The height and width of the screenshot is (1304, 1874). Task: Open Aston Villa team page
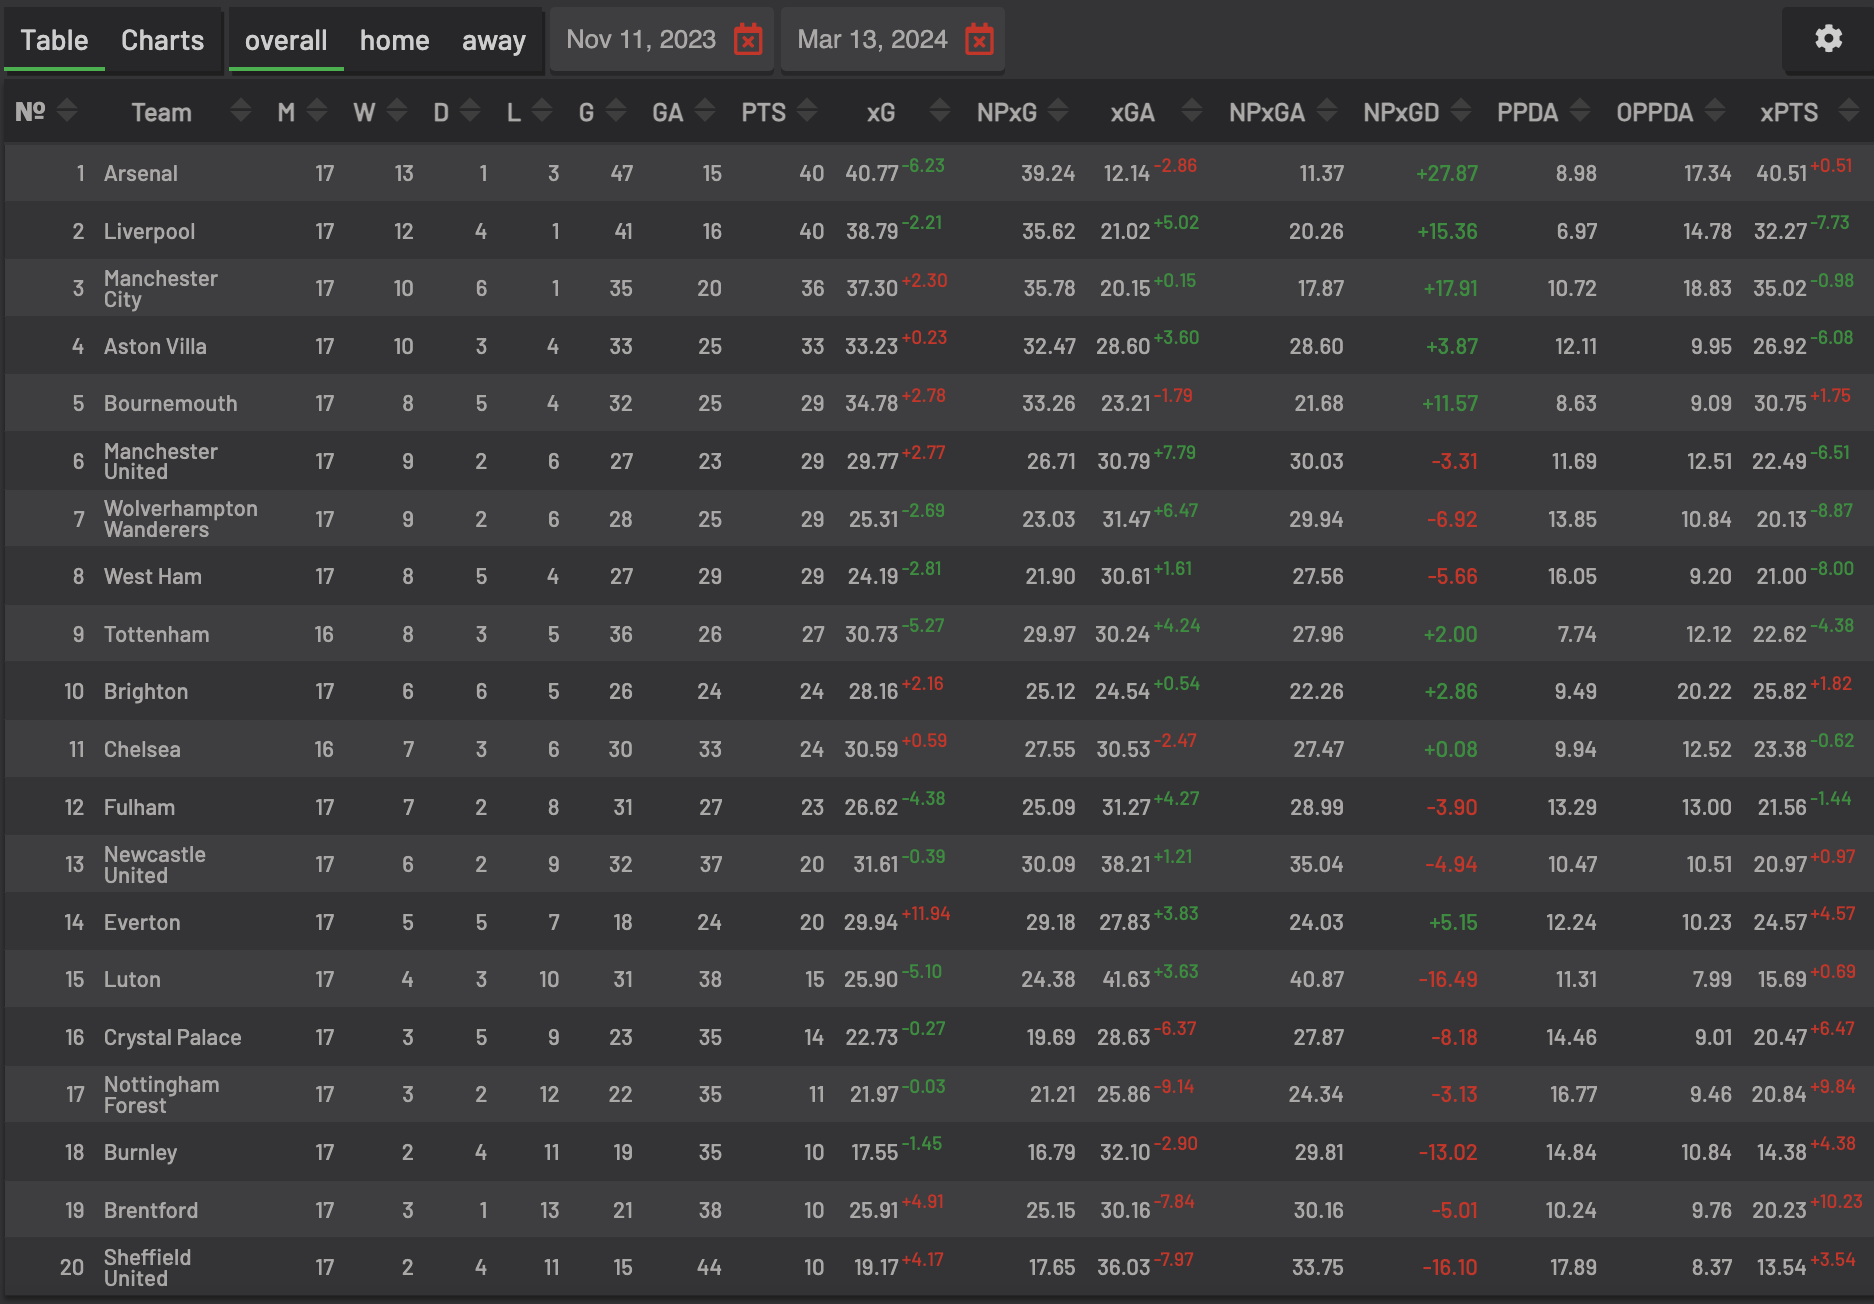coord(155,346)
